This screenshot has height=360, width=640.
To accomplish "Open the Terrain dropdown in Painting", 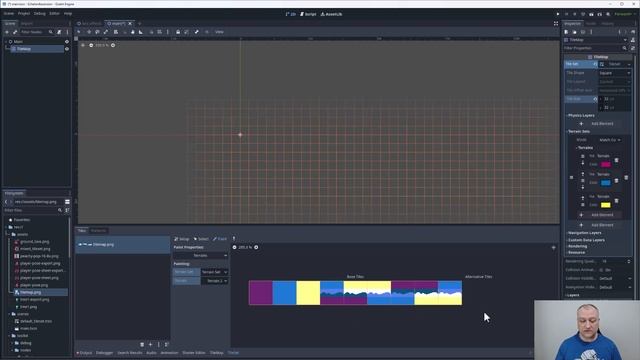I will point(214,281).
